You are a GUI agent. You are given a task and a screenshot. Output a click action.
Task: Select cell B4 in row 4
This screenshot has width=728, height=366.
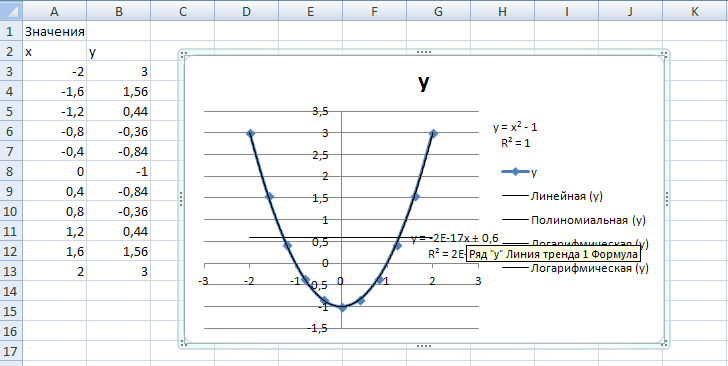click(x=118, y=92)
